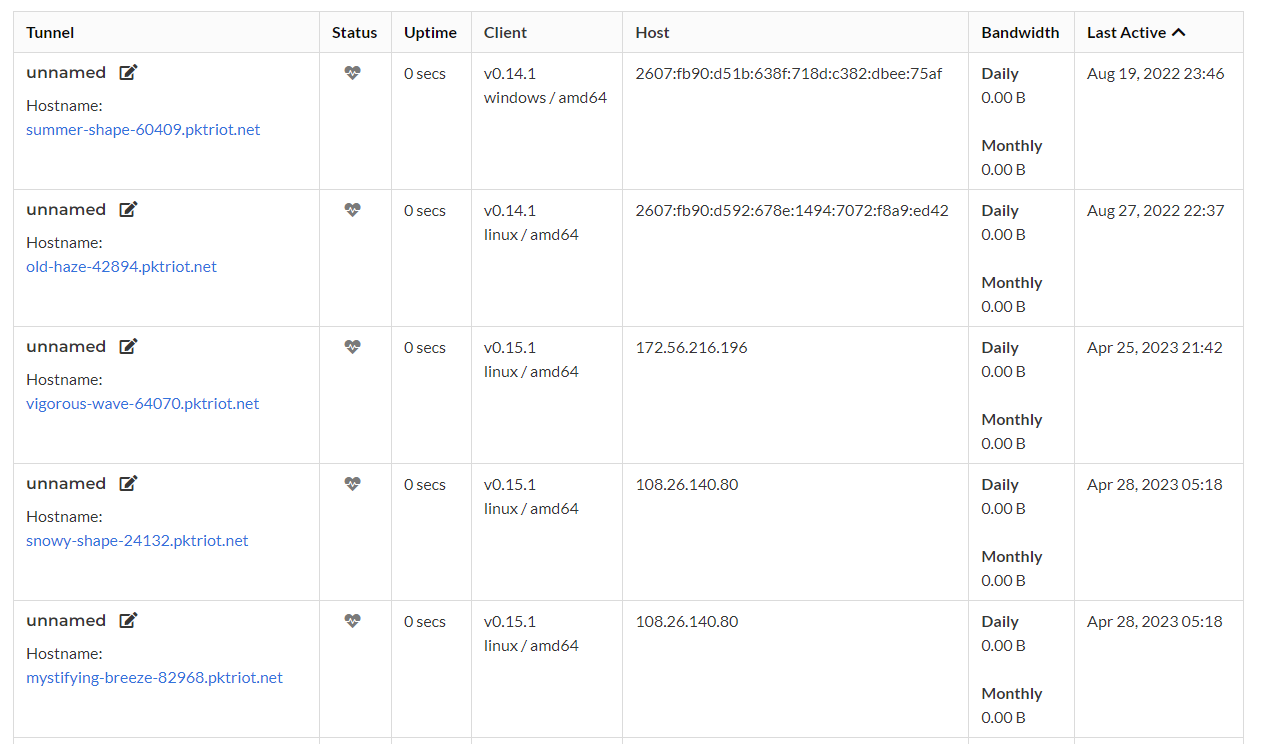This screenshot has width=1262, height=744.
Task: Sort table by Status column header
Action: (355, 32)
